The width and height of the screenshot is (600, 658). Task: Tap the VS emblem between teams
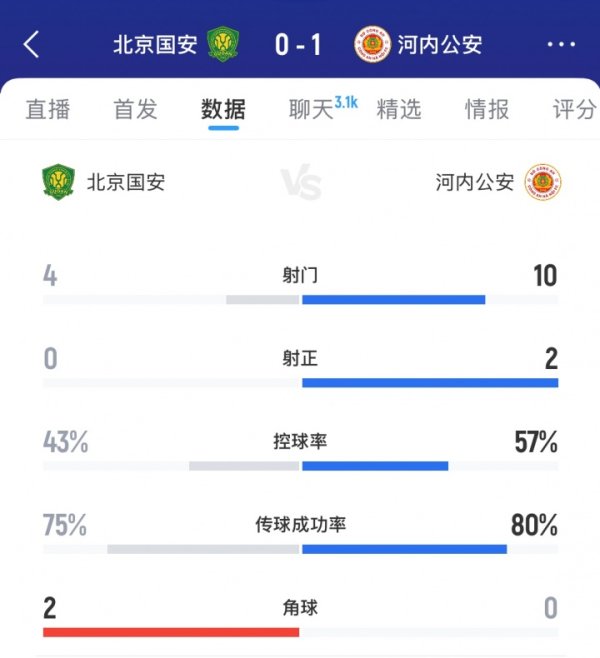[x=300, y=183]
